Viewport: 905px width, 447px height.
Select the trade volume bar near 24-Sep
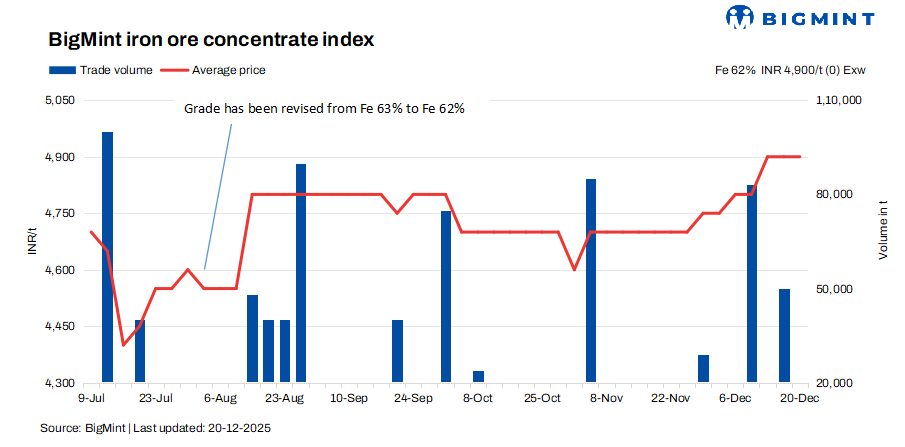pyautogui.click(x=398, y=350)
